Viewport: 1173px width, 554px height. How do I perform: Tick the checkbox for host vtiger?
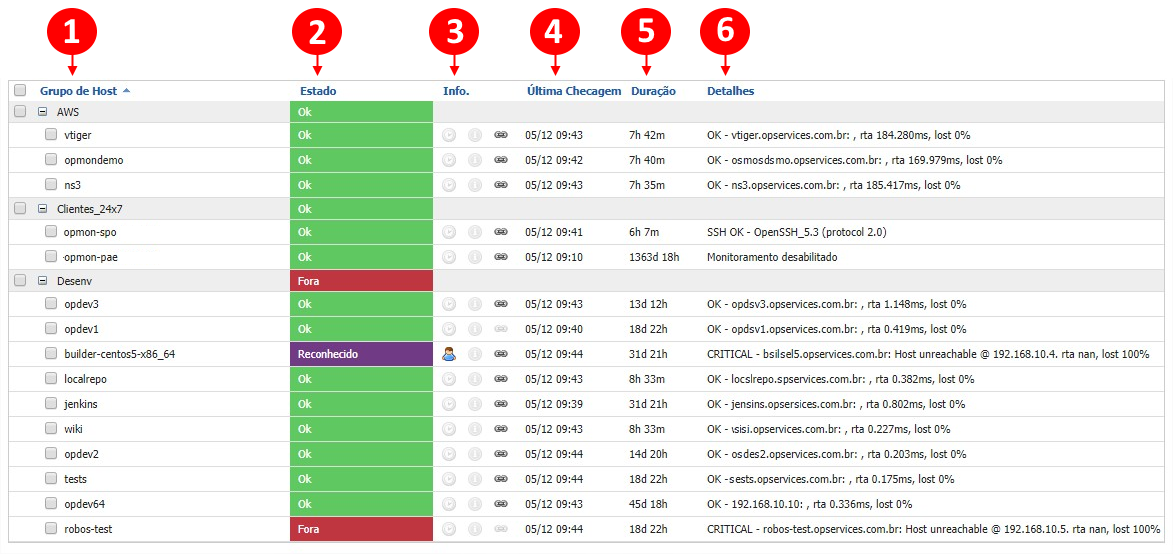click(51, 134)
